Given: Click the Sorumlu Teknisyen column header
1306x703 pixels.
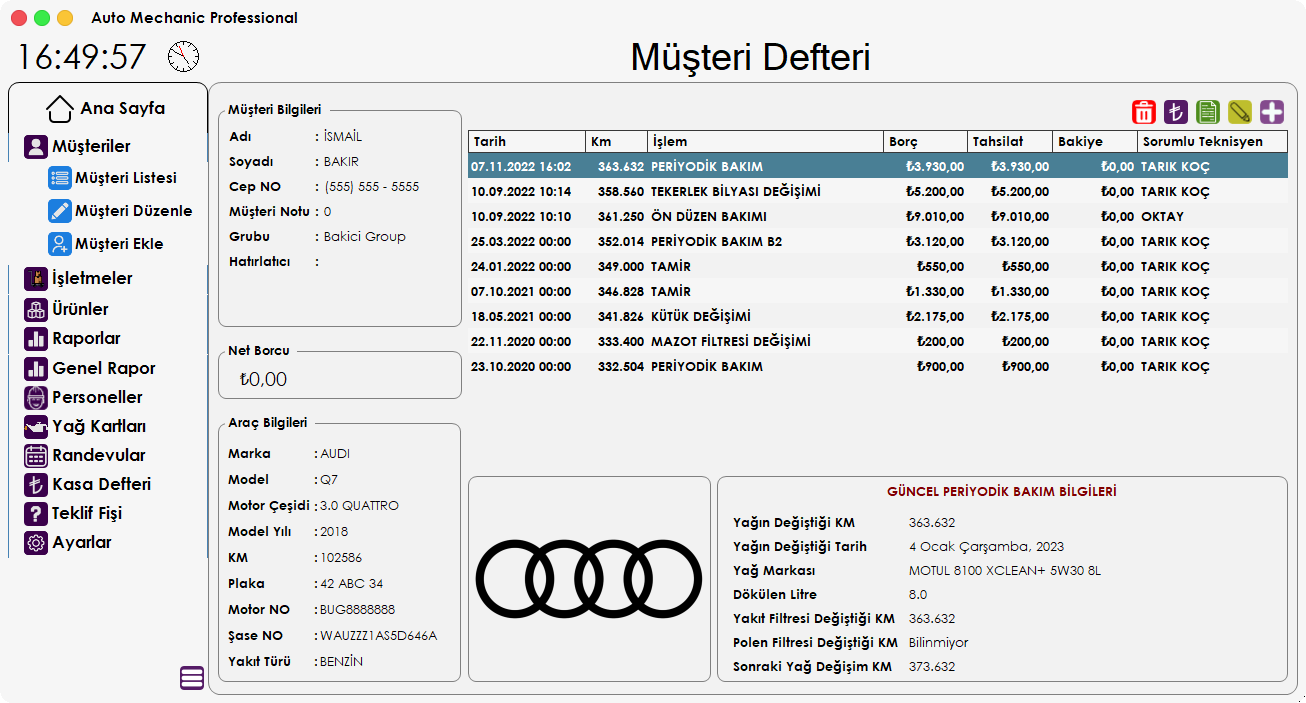Looking at the screenshot, I should 1212,141.
